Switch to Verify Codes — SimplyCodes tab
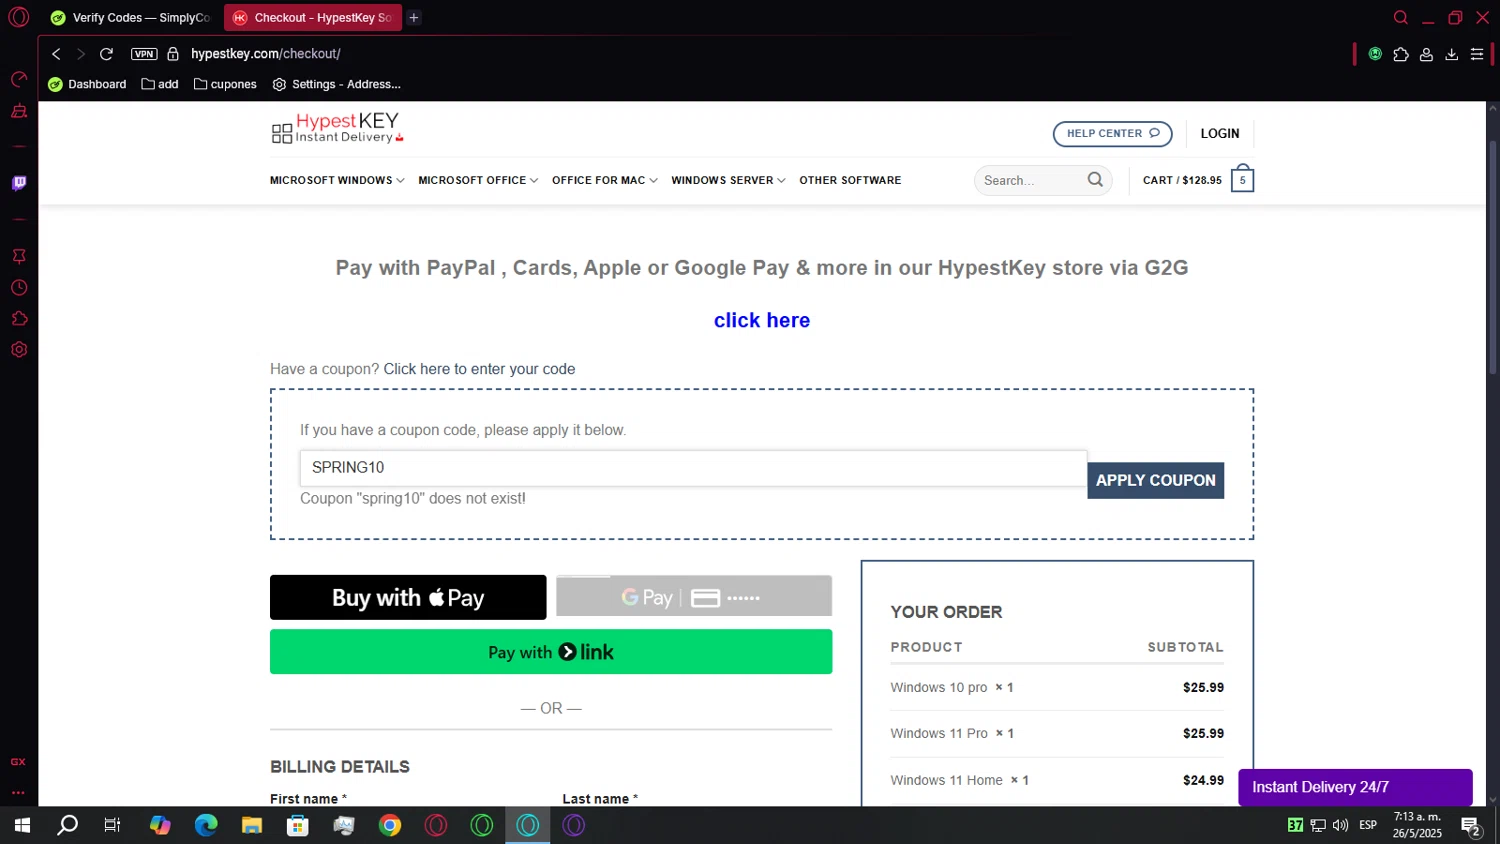 coord(131,17)
